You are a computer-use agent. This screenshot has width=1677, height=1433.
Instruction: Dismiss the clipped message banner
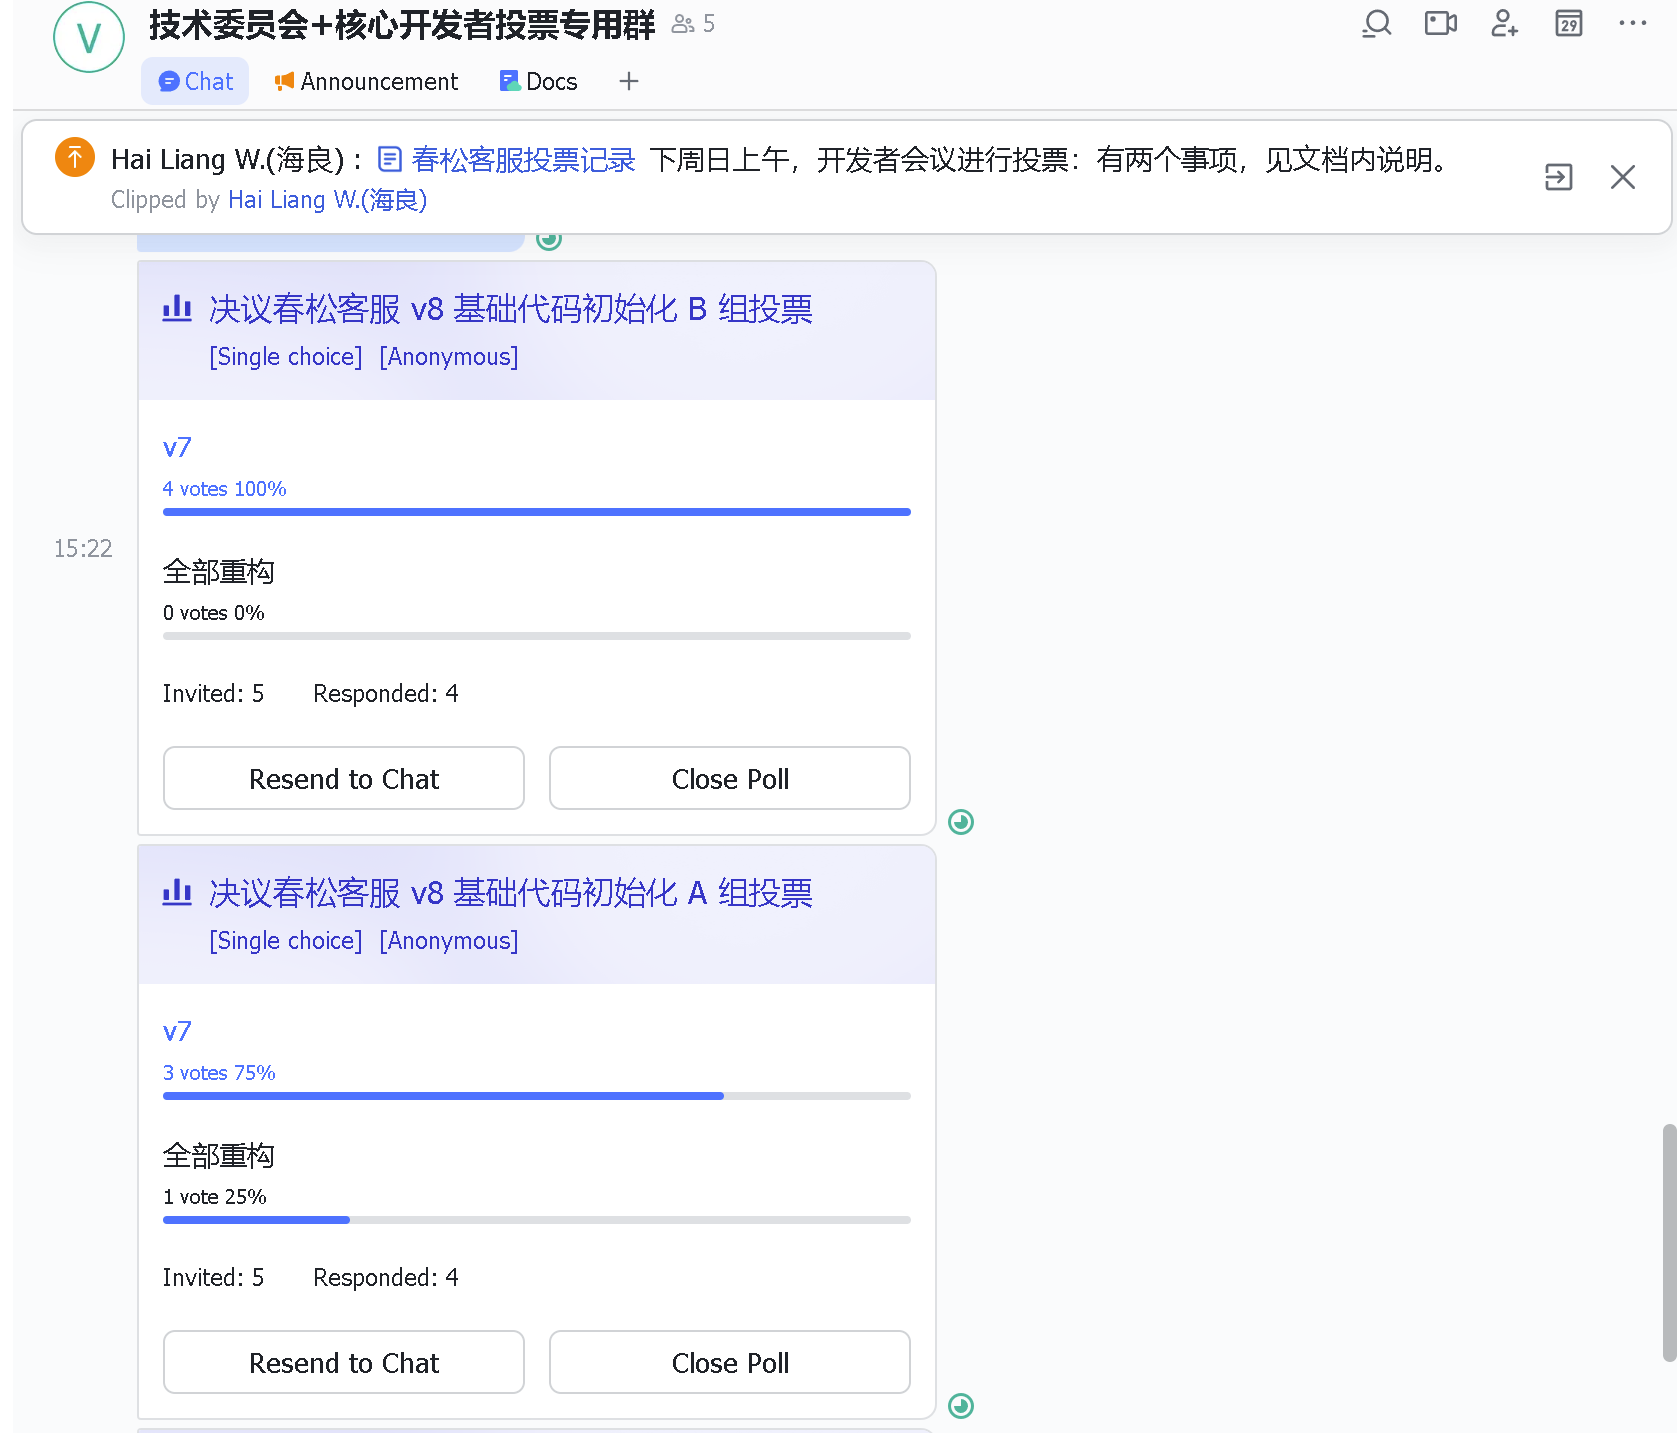tap(1622, 177)
